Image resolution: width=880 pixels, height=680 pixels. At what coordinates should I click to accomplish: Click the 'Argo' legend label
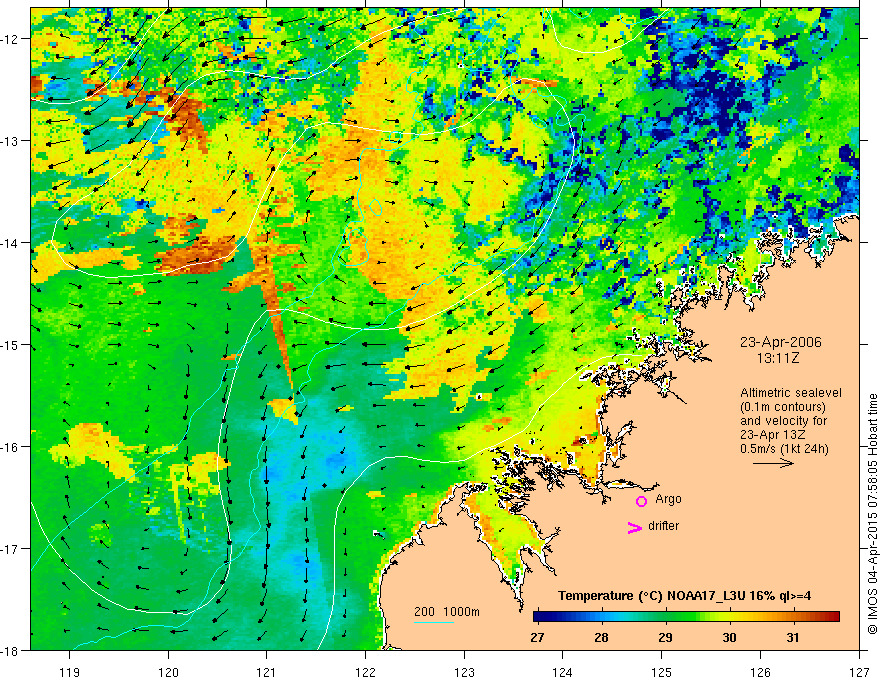(668, 499)
